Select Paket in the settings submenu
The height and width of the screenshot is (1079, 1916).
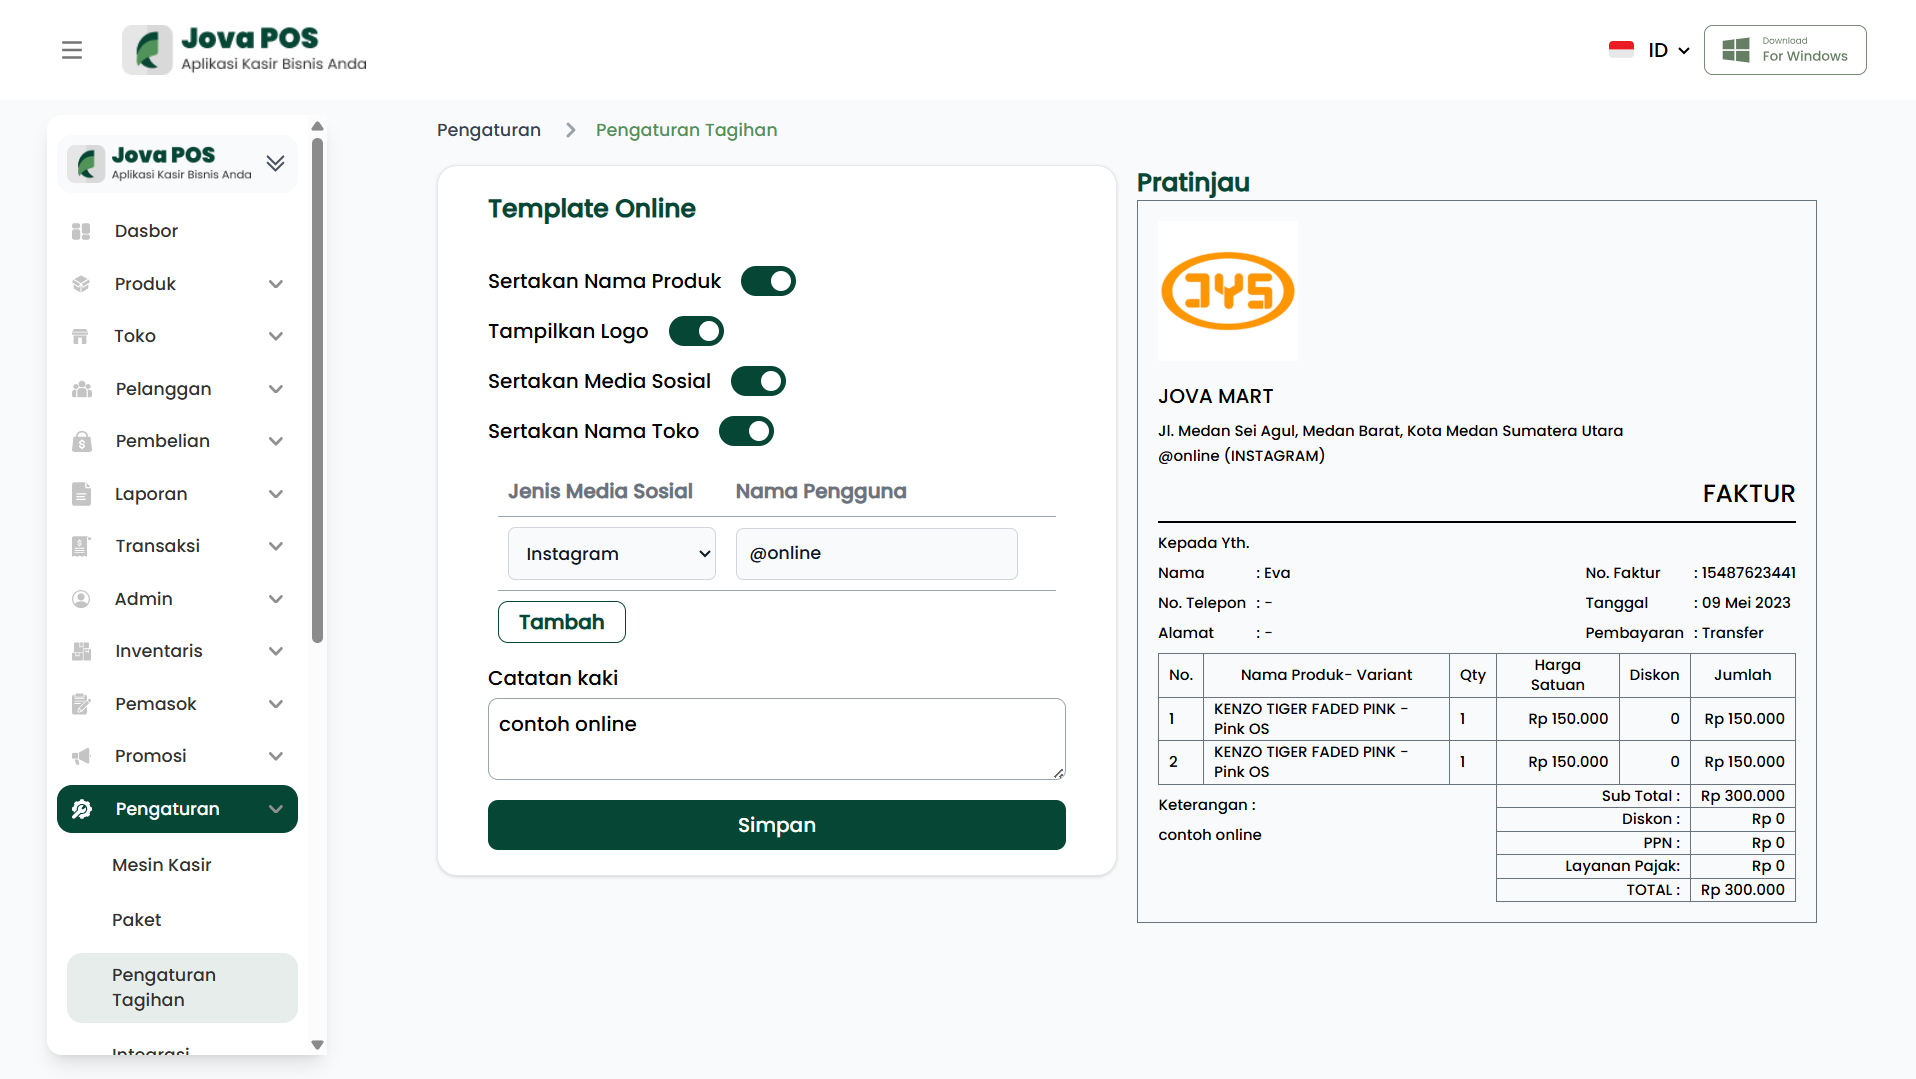click(x=137, y=920)
